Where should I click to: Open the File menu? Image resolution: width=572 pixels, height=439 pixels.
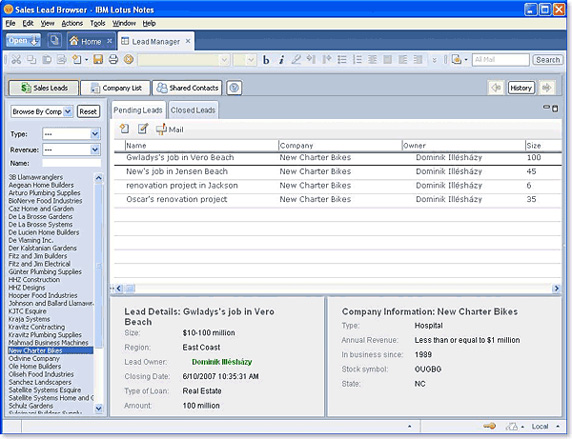pos(10,23)
